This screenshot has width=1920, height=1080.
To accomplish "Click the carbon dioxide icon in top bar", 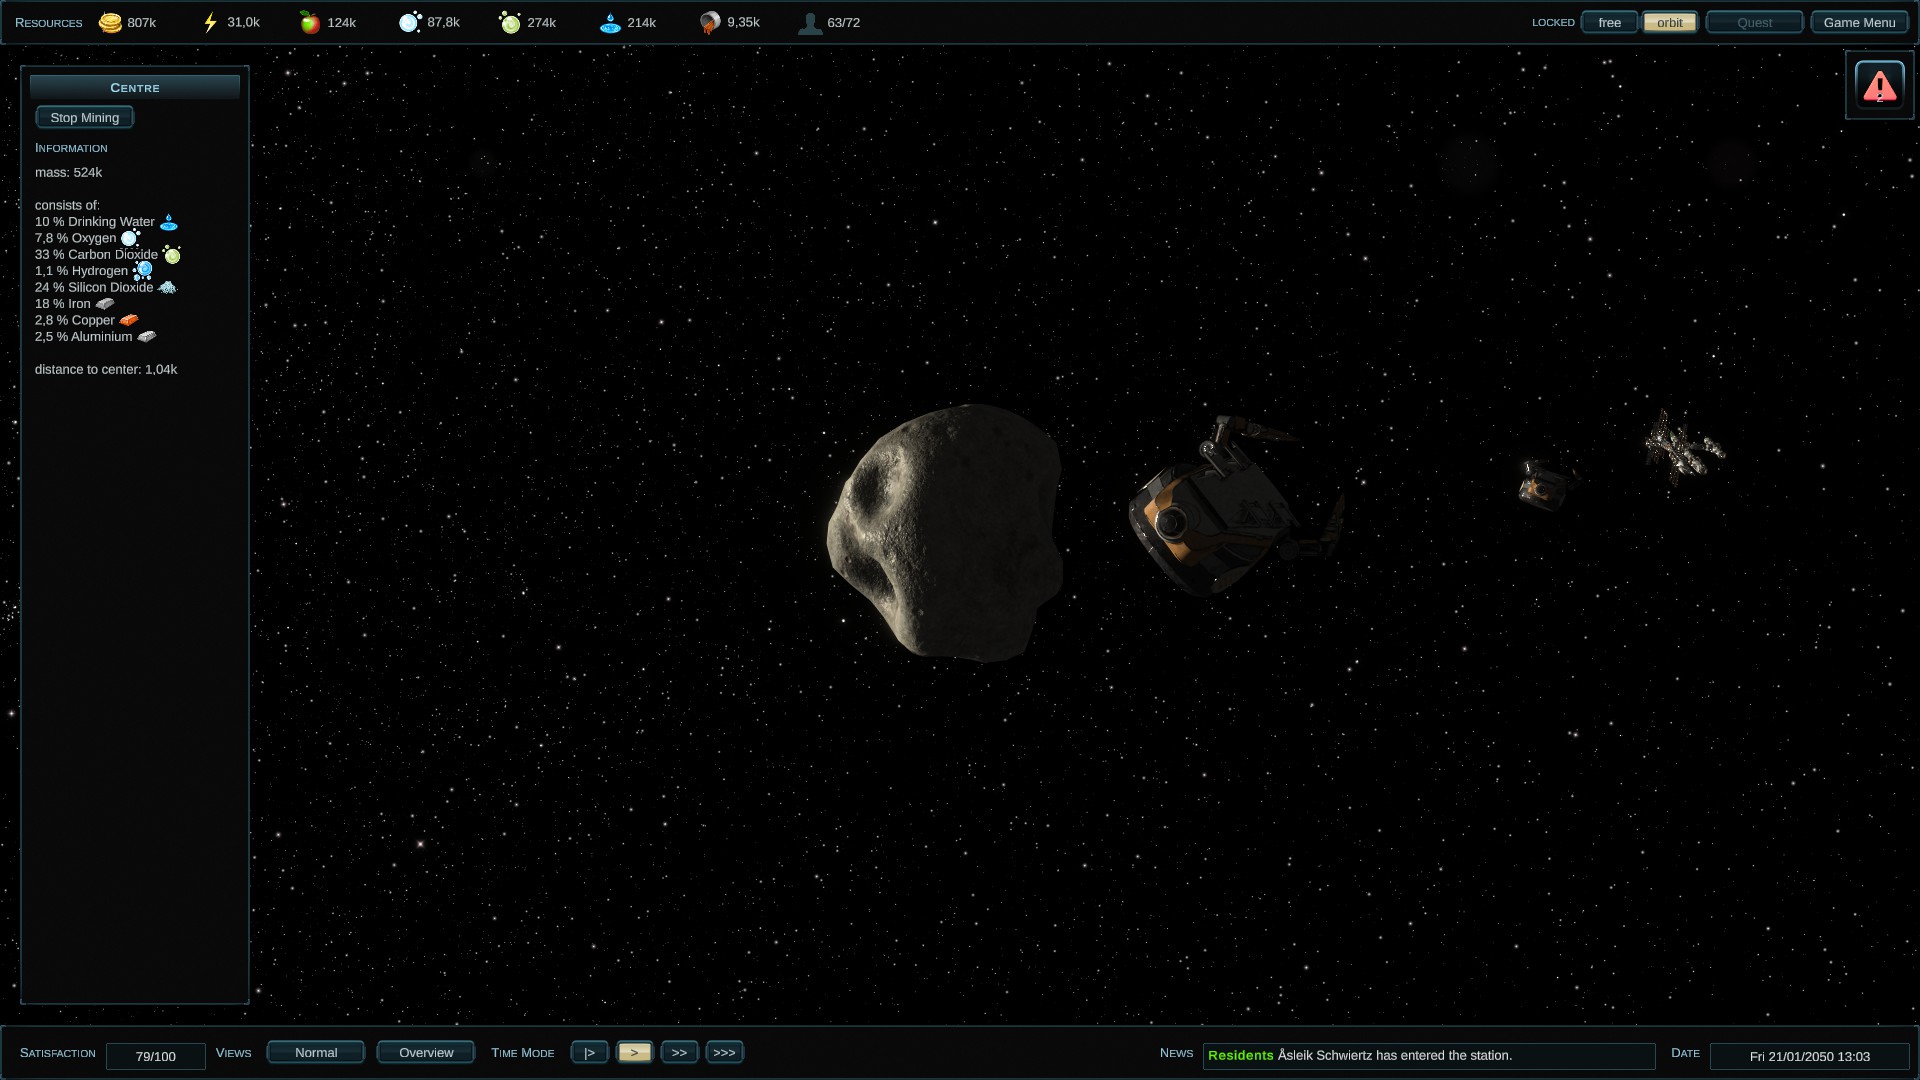I will 510,22.
